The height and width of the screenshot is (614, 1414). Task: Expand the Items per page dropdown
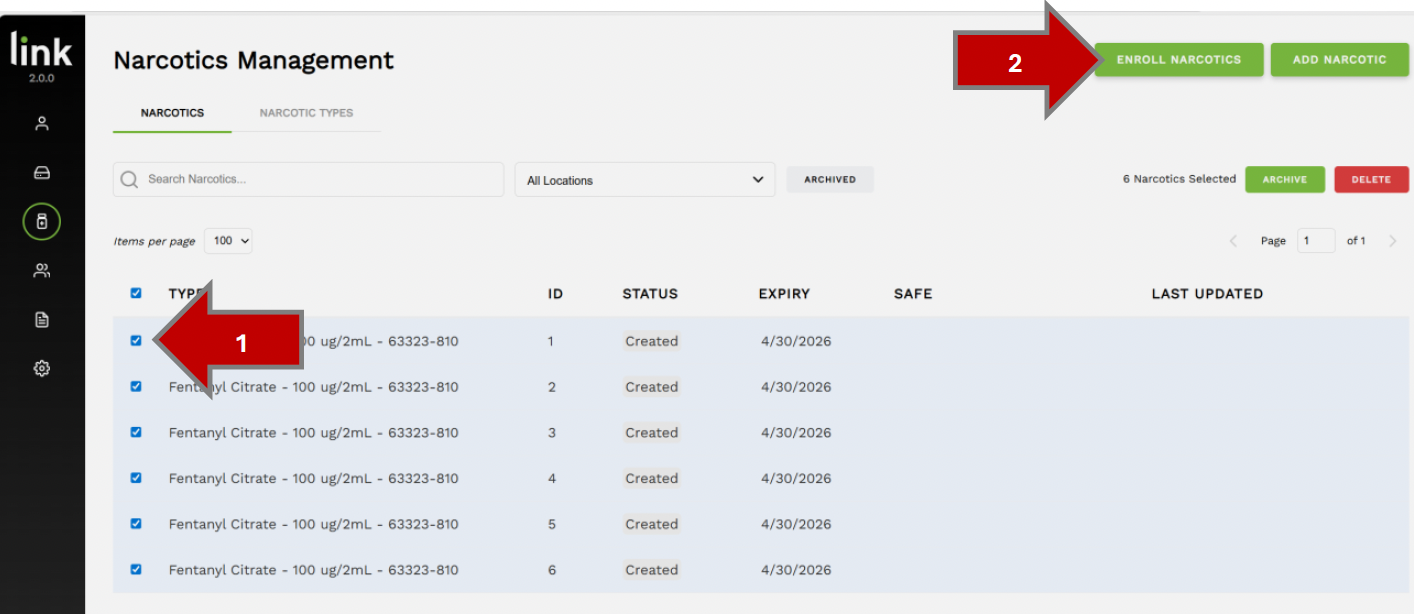pyautogui.click(x=229, y=241)
